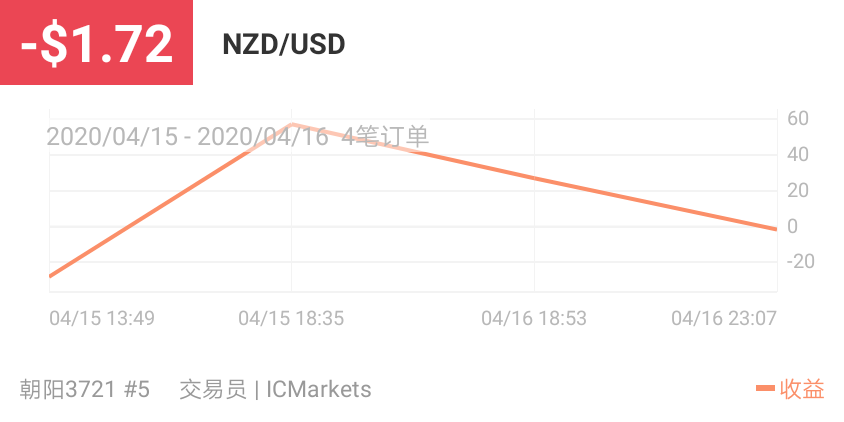Click the 04/15 13:49 x-axis label

pyautogui.click(x=102, y=318)
